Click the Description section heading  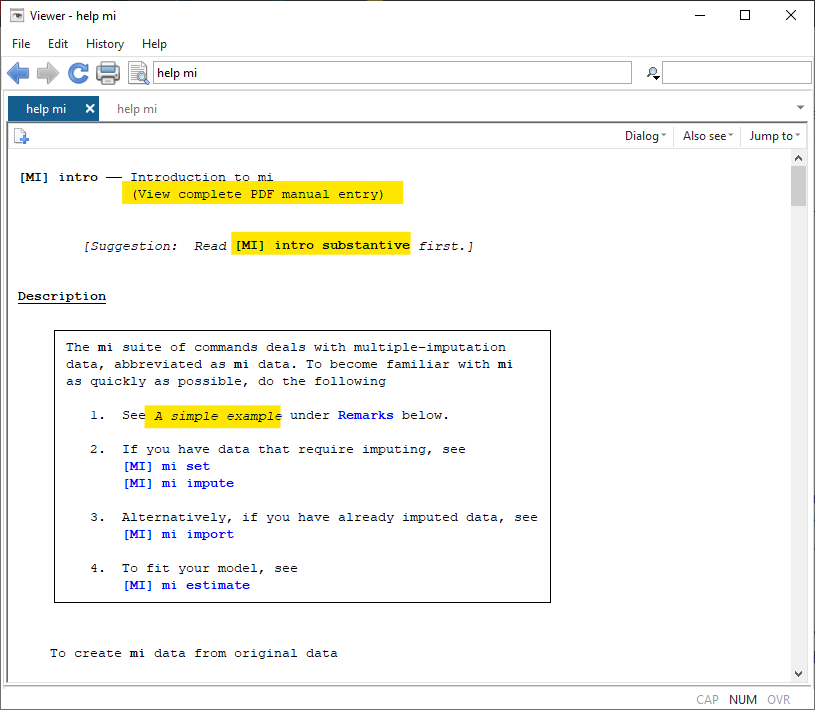(x=62, y=296)
